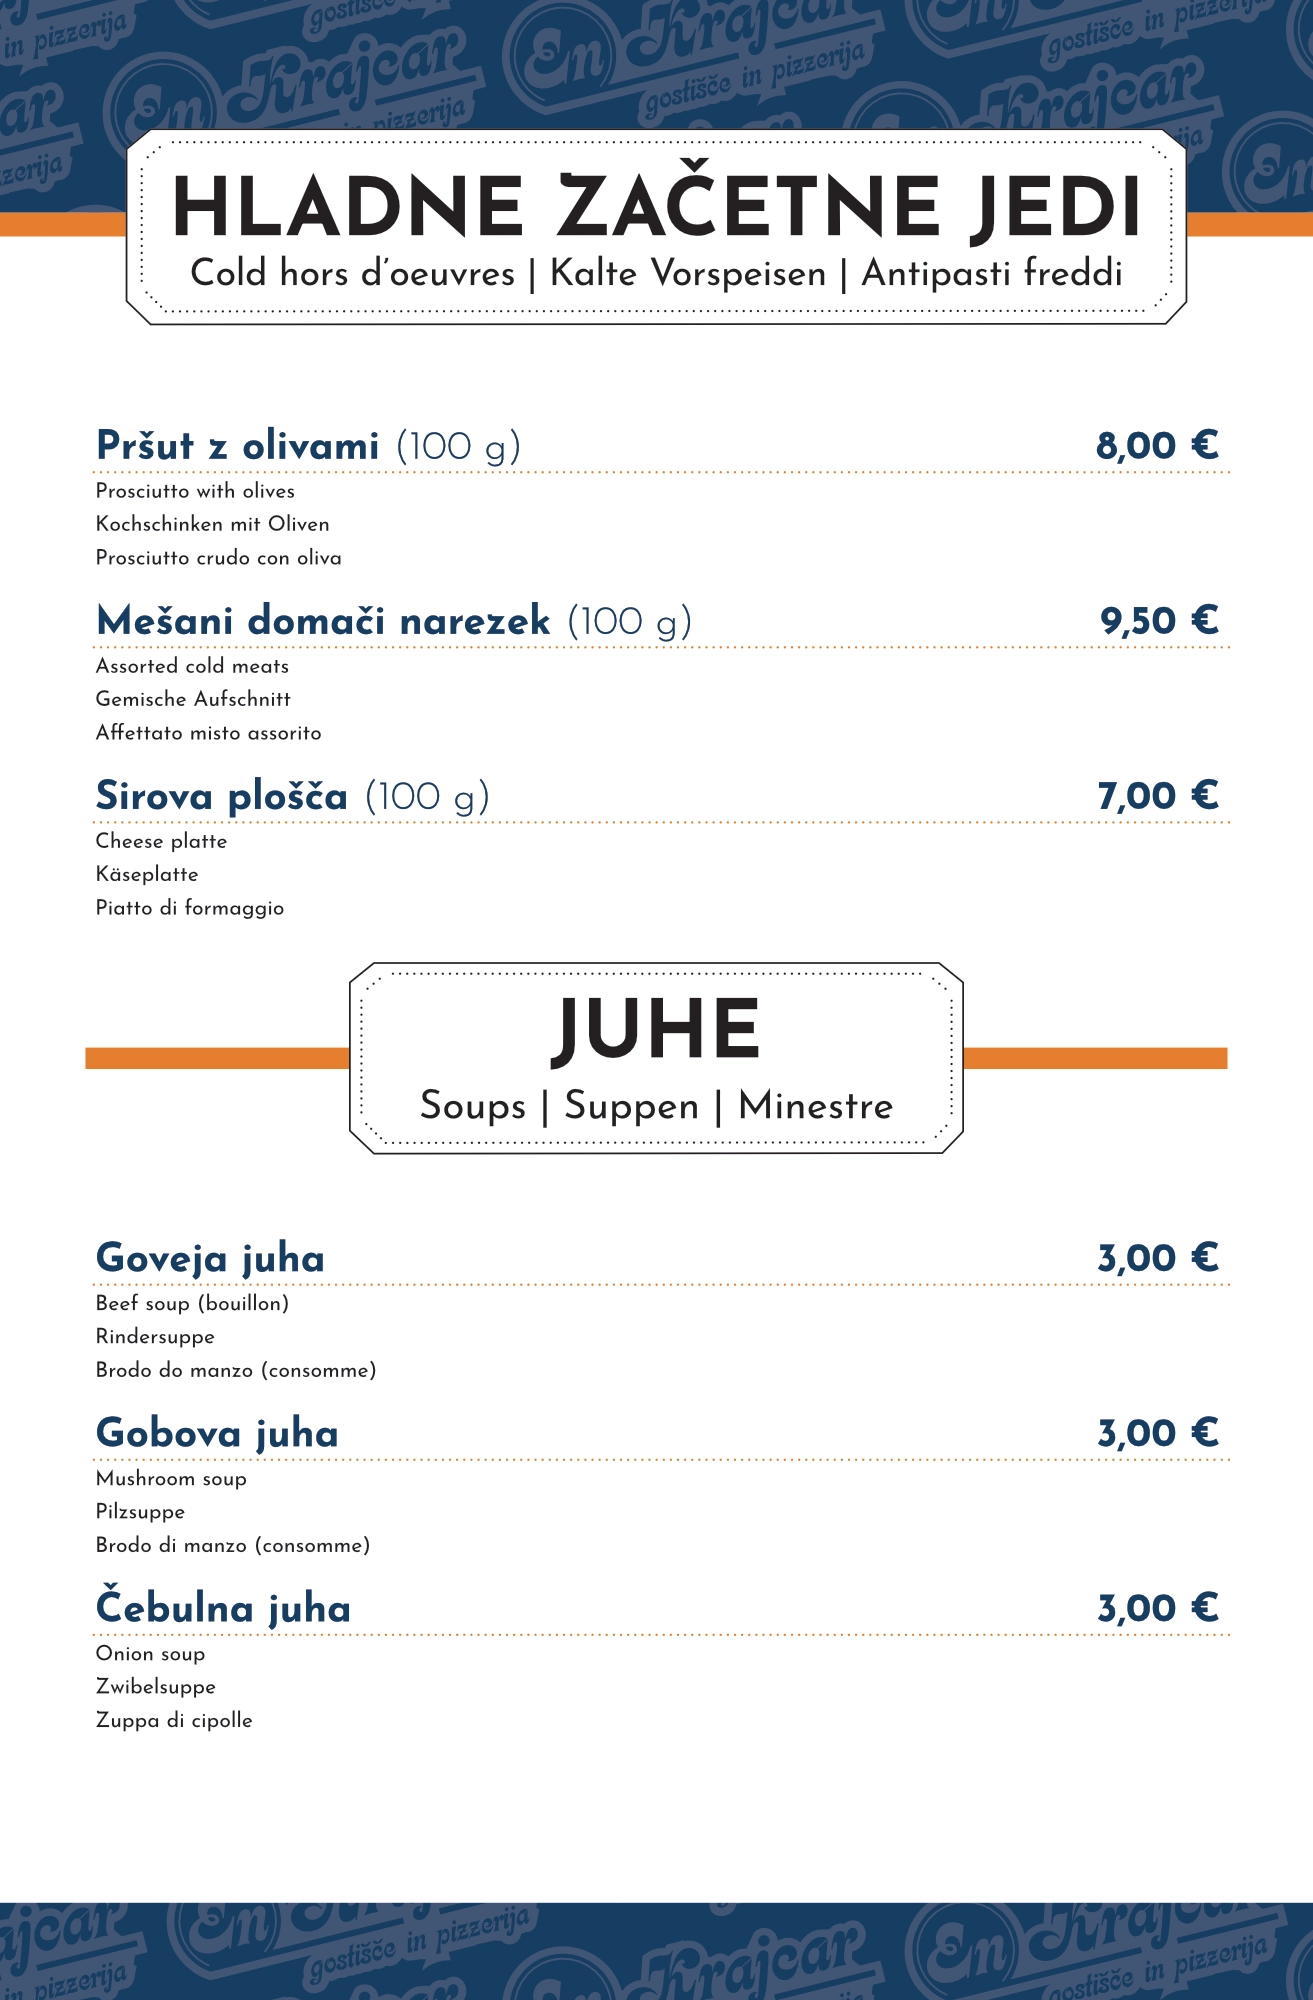Click the "Soups | Suppen | Minestre" subtitle
Image resolution: width=1313 pixels, height=2000 pixels.
coord(656,1106)
